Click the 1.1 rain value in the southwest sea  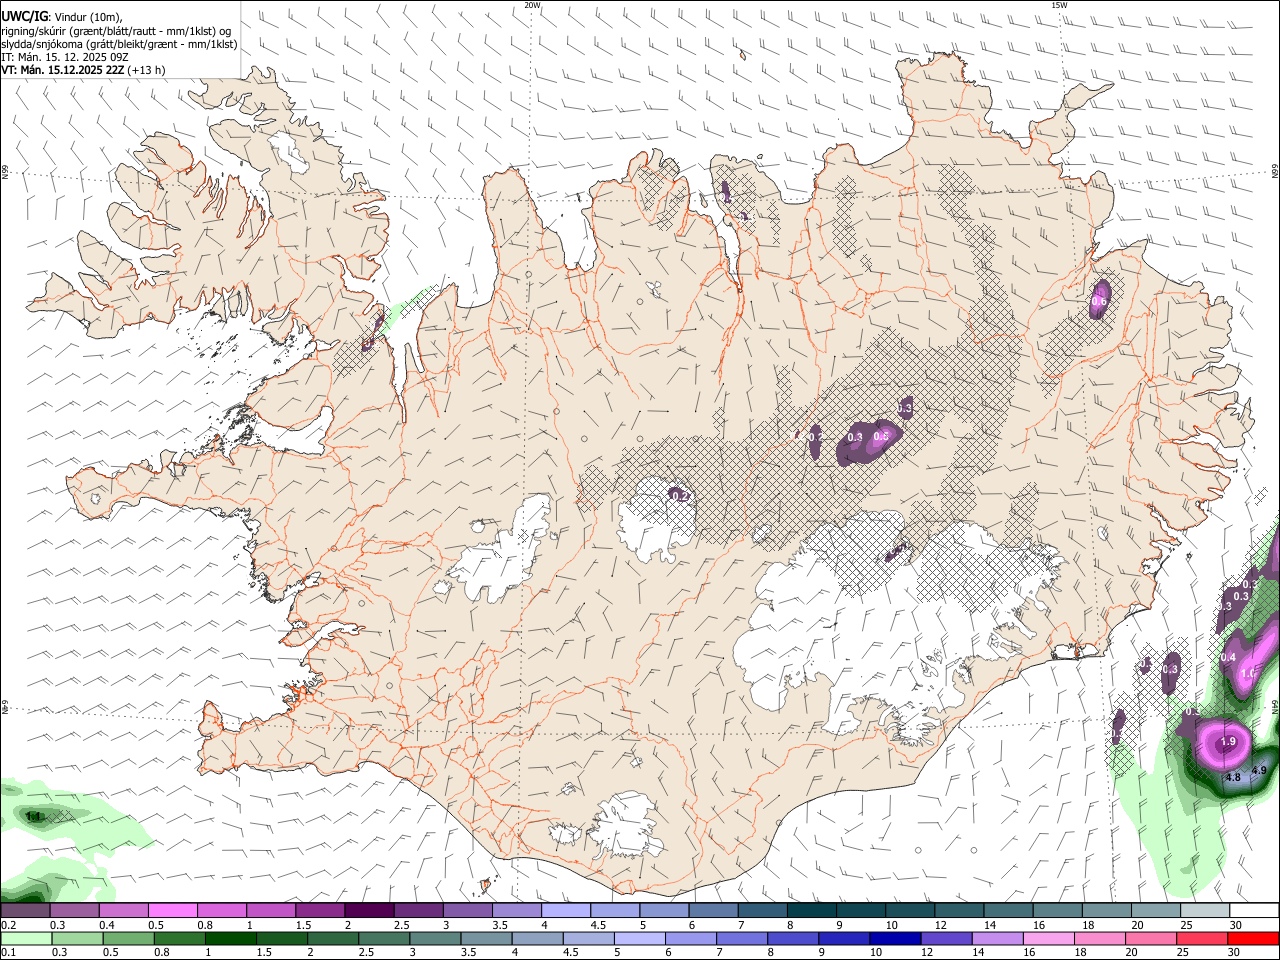click(x=35, y=817)
